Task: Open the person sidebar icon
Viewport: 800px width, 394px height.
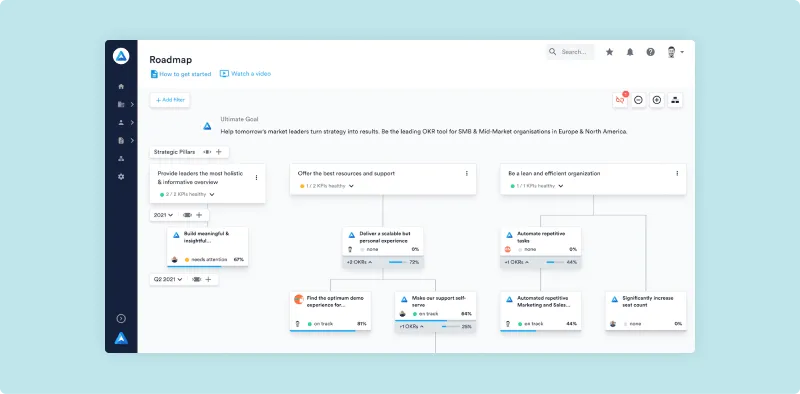Action: [121, 122]
